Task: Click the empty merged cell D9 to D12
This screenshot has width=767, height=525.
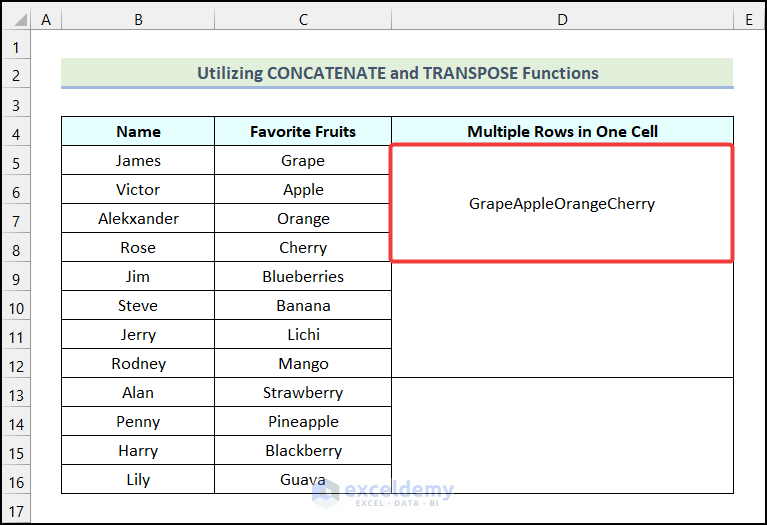Action: tap(563, 320)
